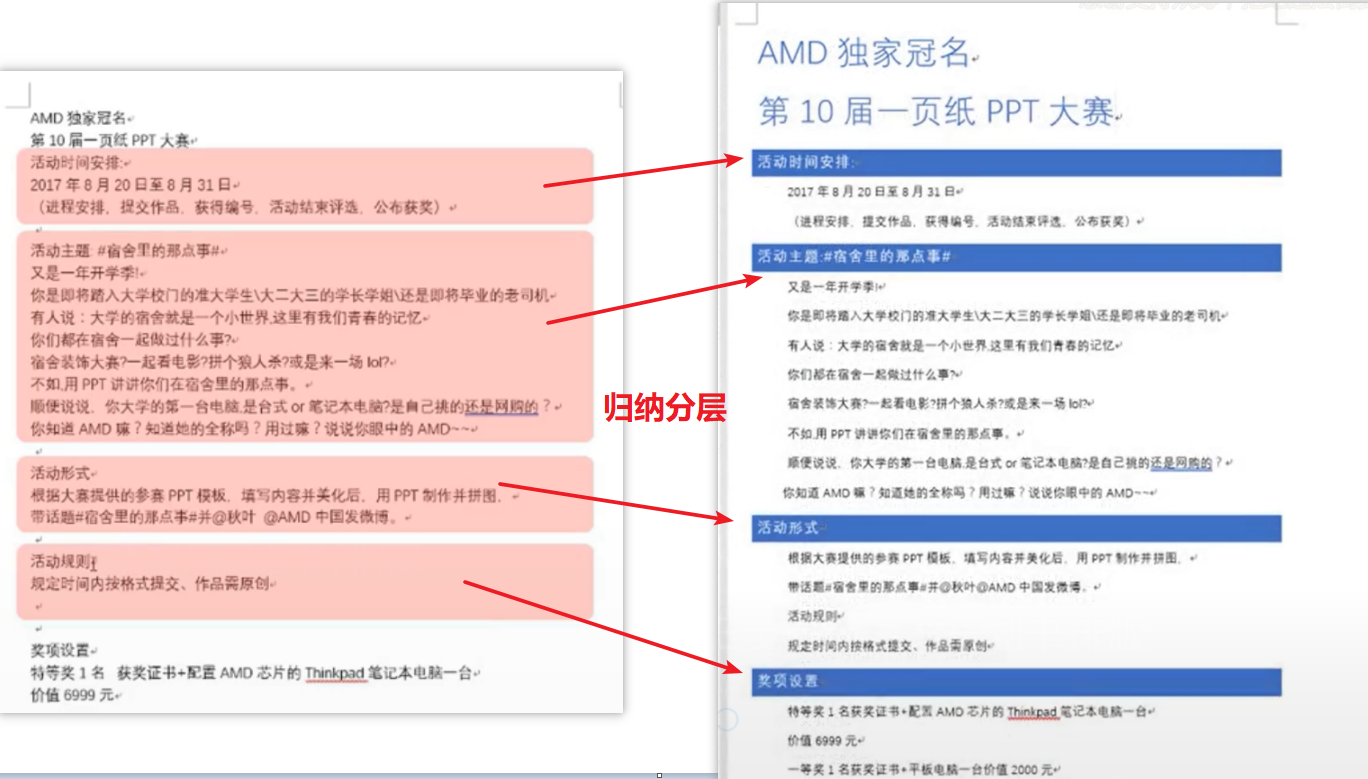Click '特等奖1名 获奖证书' line in unformatted document
The image size is (1368, 779).
[x=254, y=673]
